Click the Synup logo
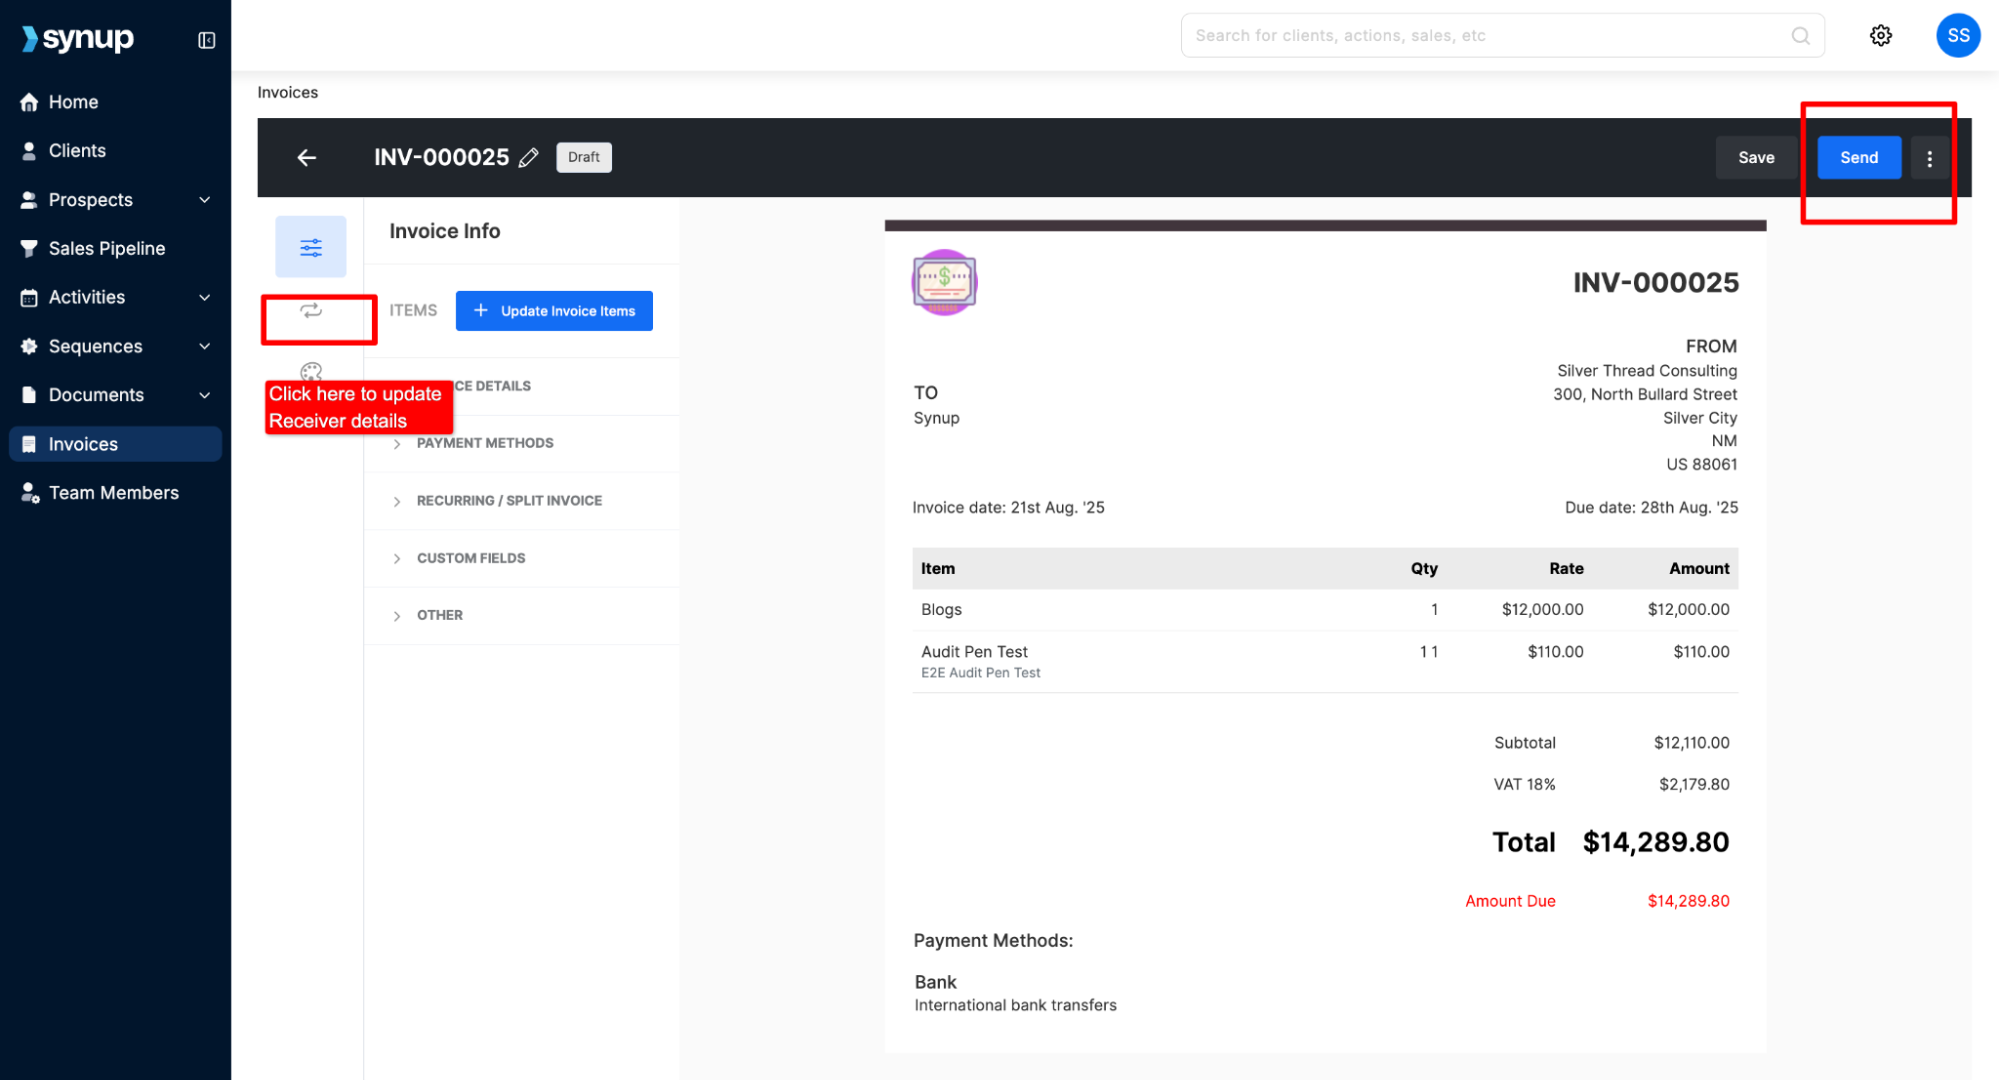 [x=78, y=39]
